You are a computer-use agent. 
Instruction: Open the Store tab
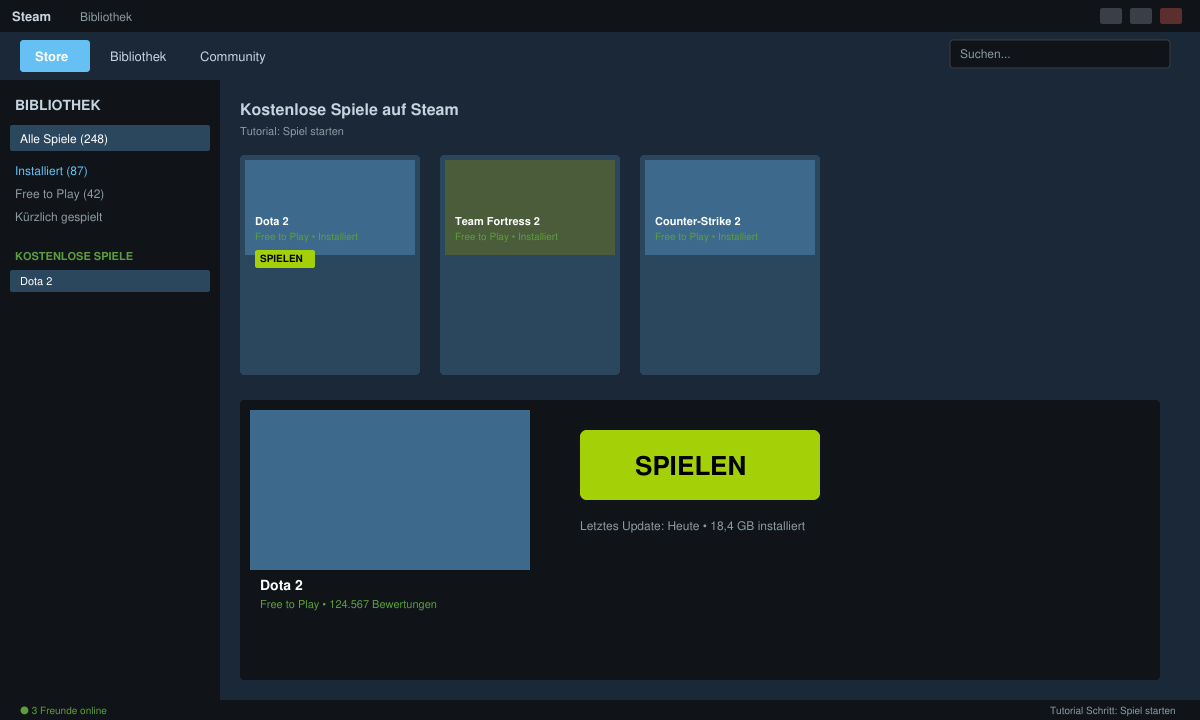pyautogui.click(x=55, y=56)
